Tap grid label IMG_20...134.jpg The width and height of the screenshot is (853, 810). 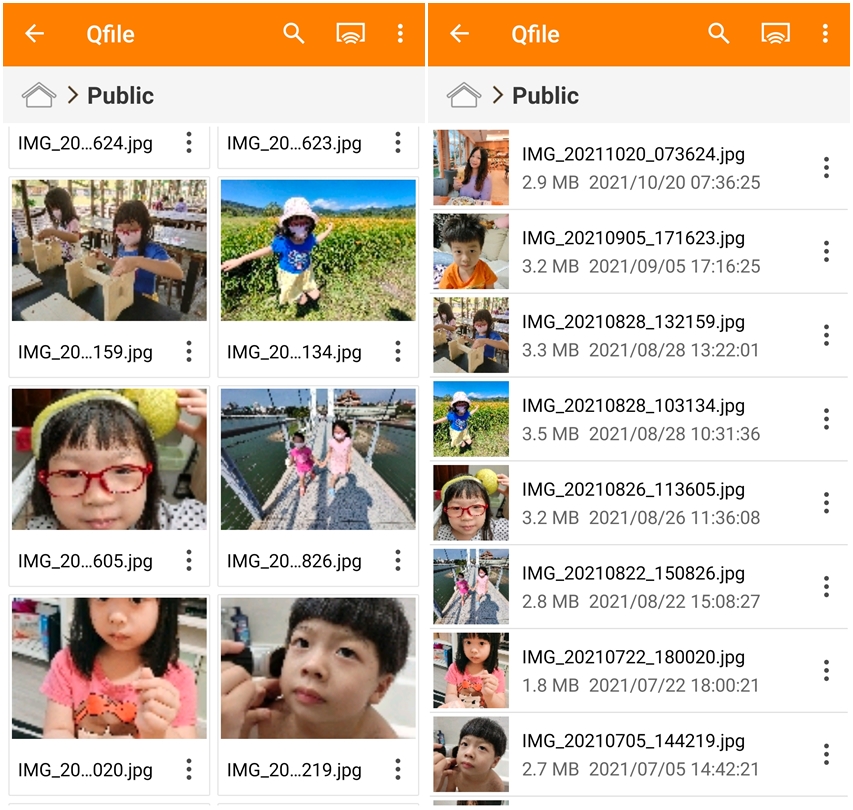294,353
